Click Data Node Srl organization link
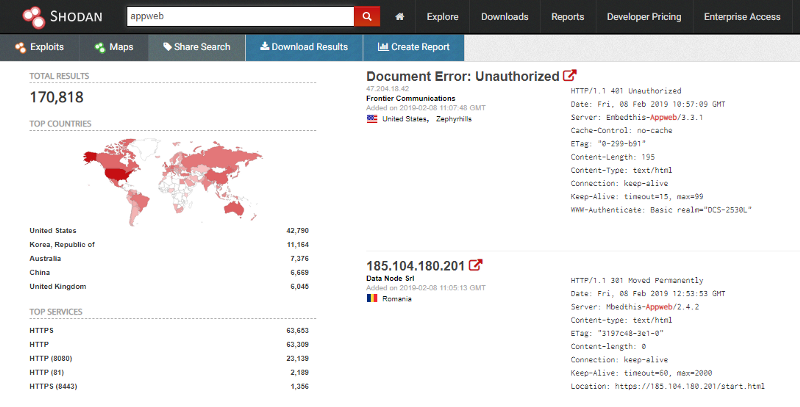The height and width of the screenshot is (407, 800). tap(390, 278)
